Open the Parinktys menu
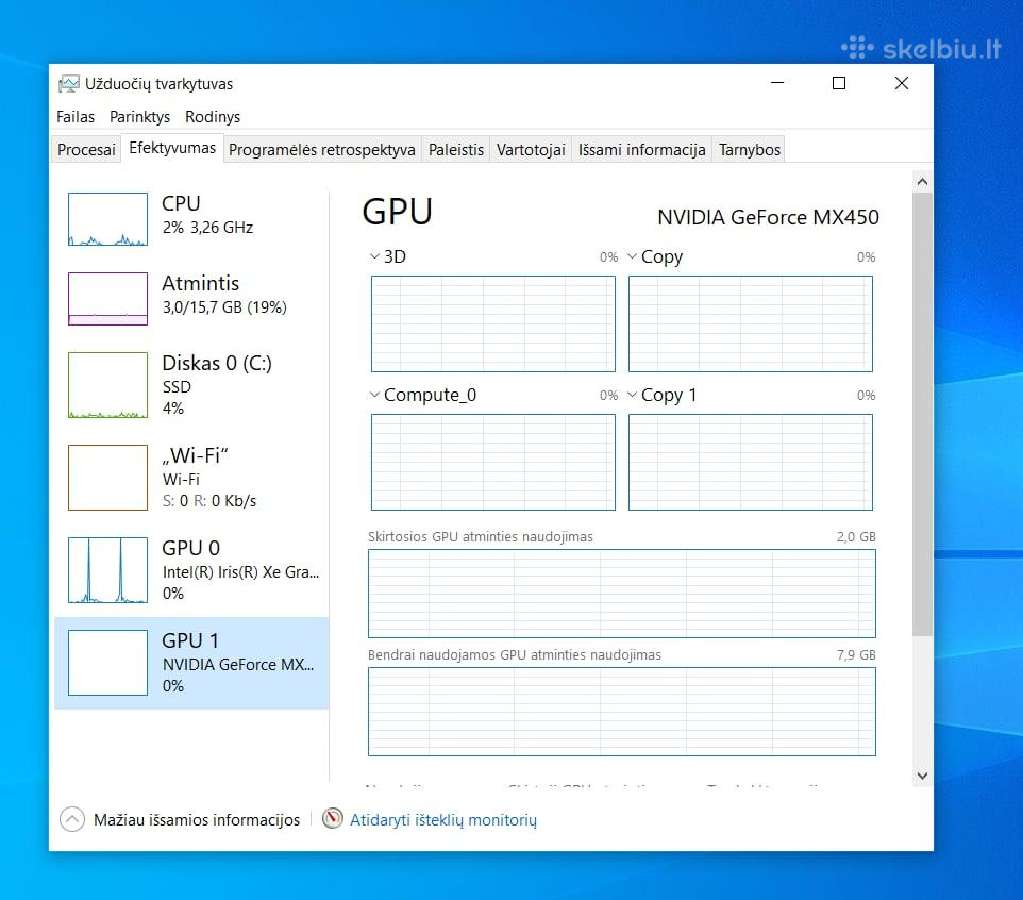Viewport: 1023px width, 900px height. click(140, 117)
